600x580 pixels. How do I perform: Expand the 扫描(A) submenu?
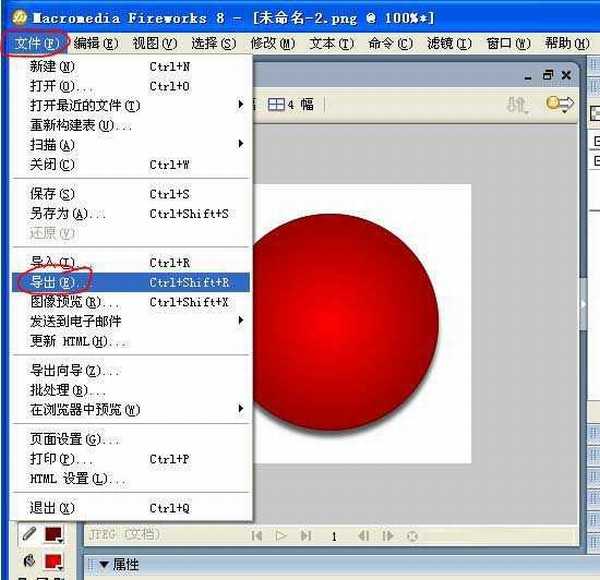(x=131, y=145)
